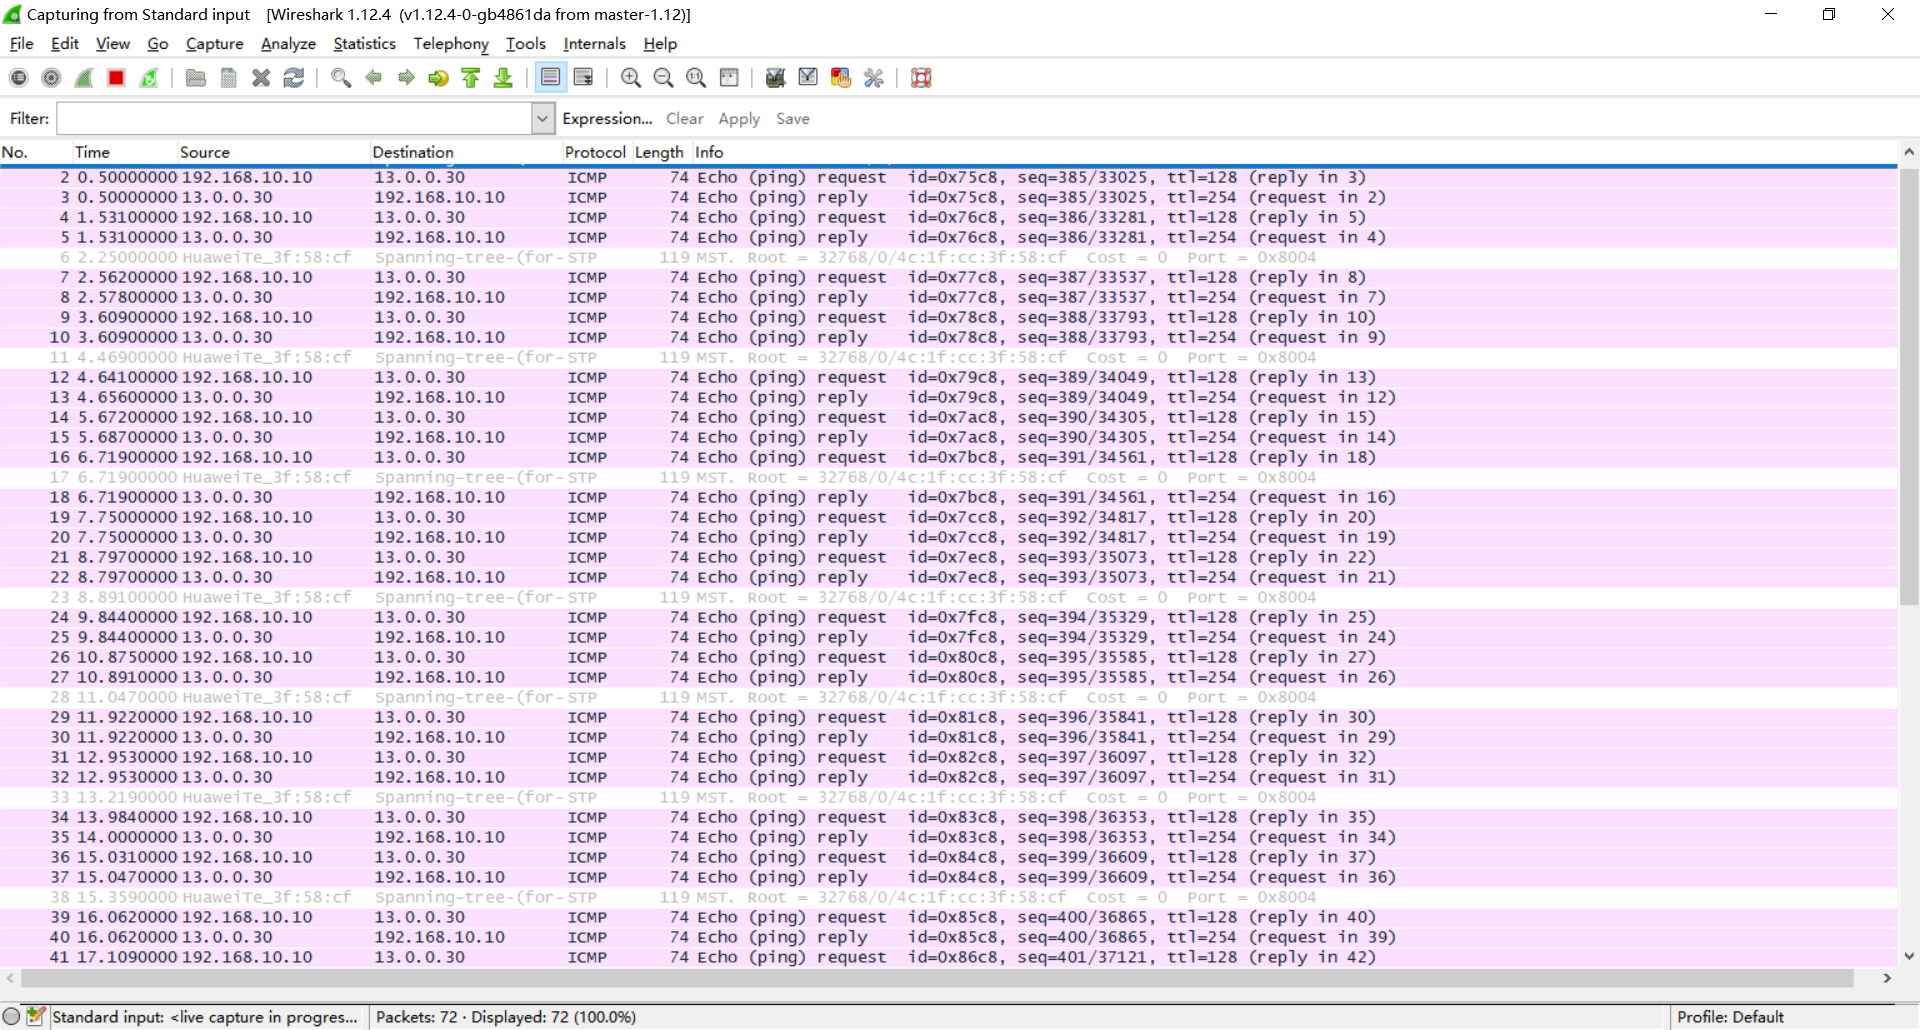Sort packets by the No. column
The width and height of the screenshot is (1920, 1030).
tap(36, 152)
